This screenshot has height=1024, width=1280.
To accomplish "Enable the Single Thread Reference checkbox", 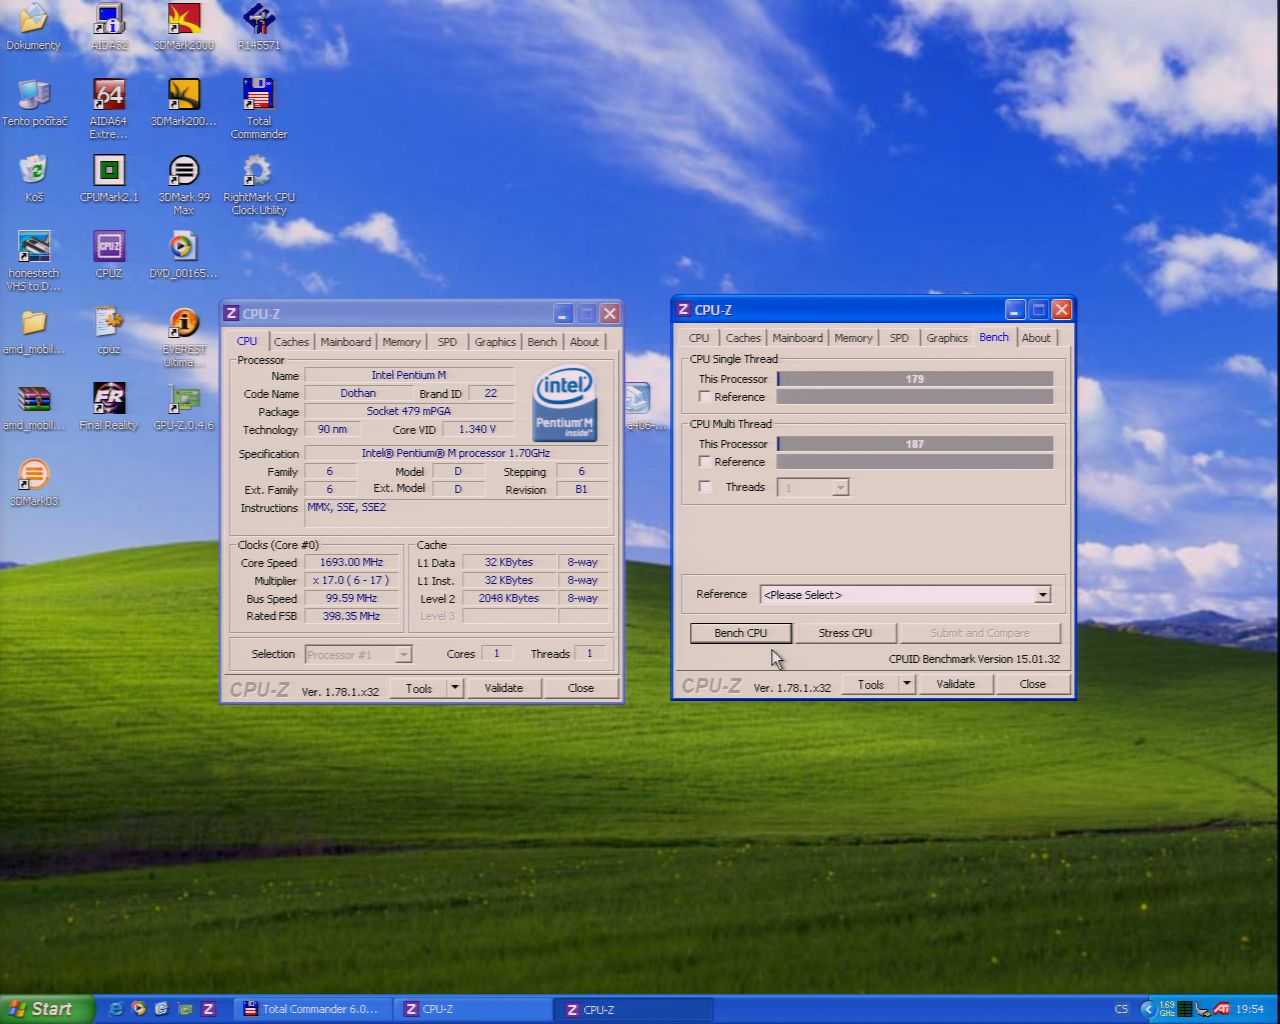I will (706, 397).
